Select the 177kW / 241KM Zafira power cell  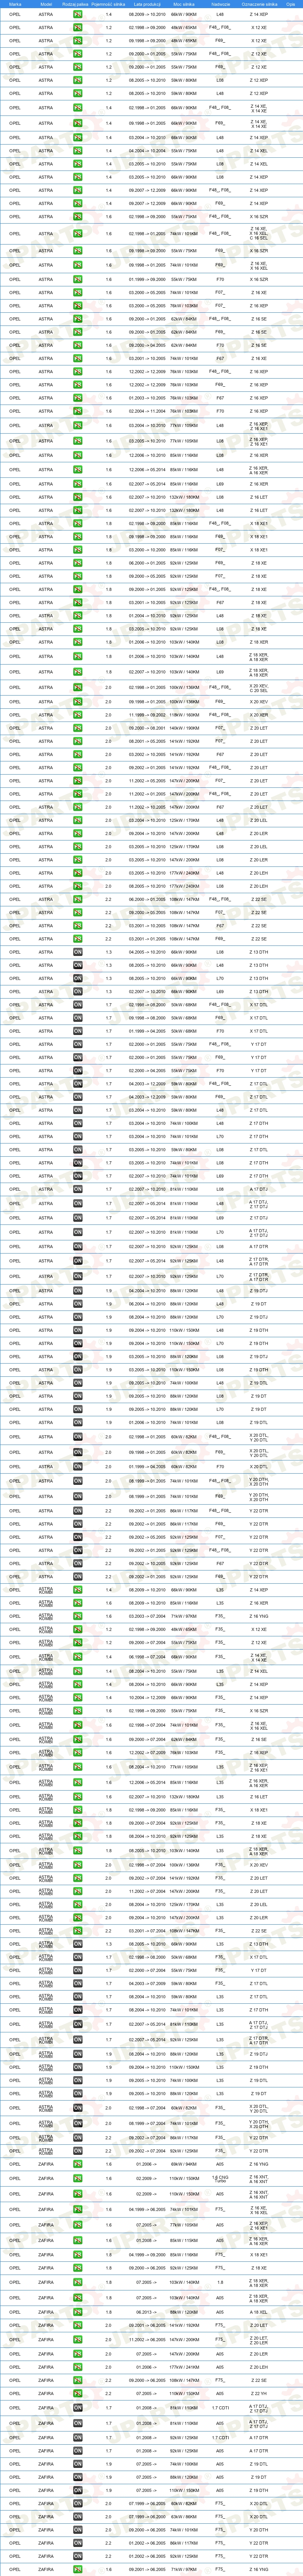click(184, 2367)
